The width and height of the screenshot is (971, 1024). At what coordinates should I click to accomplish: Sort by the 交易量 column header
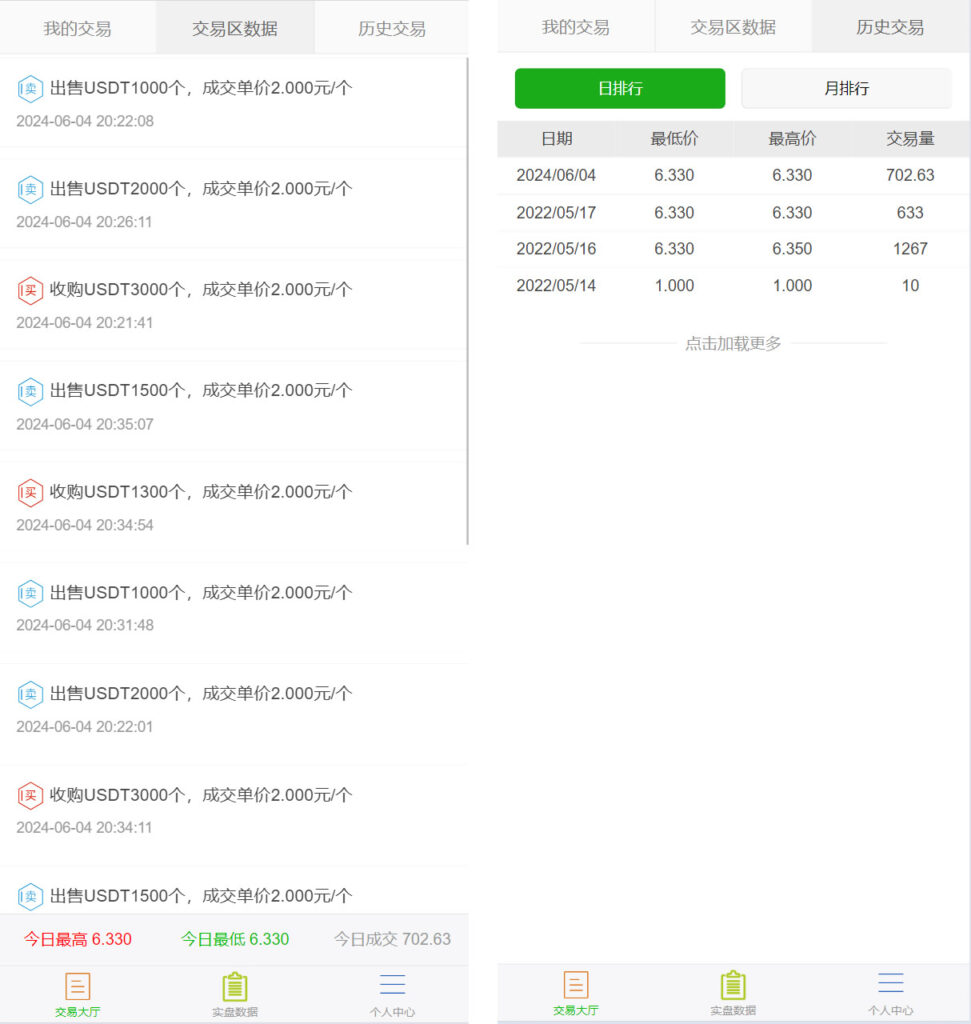pos(909,139)
